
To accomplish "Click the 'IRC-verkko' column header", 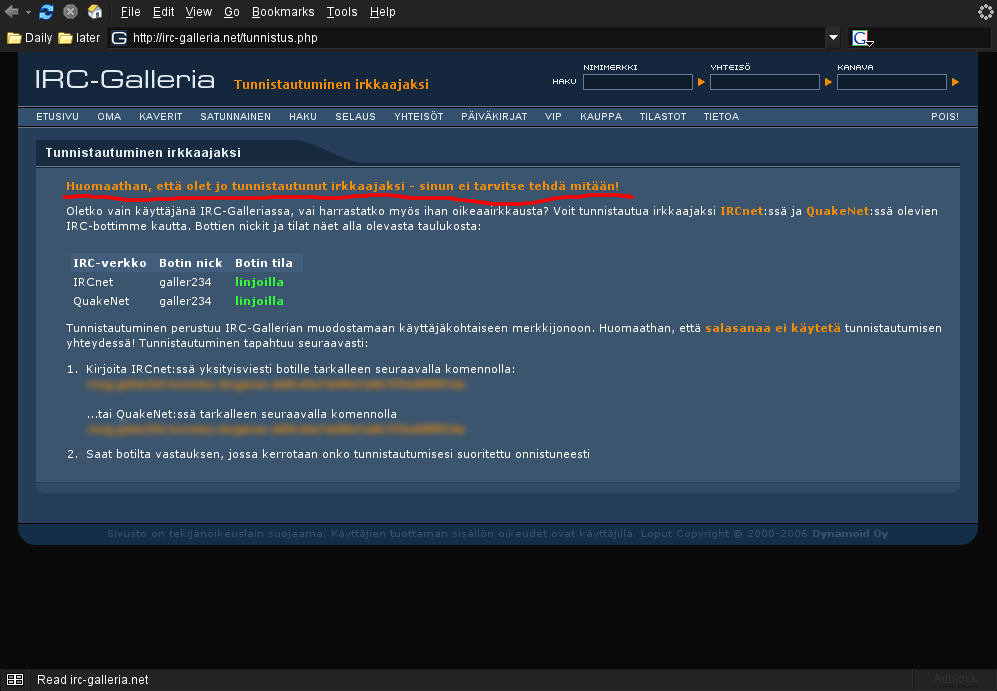I will (x=110, y=263).
